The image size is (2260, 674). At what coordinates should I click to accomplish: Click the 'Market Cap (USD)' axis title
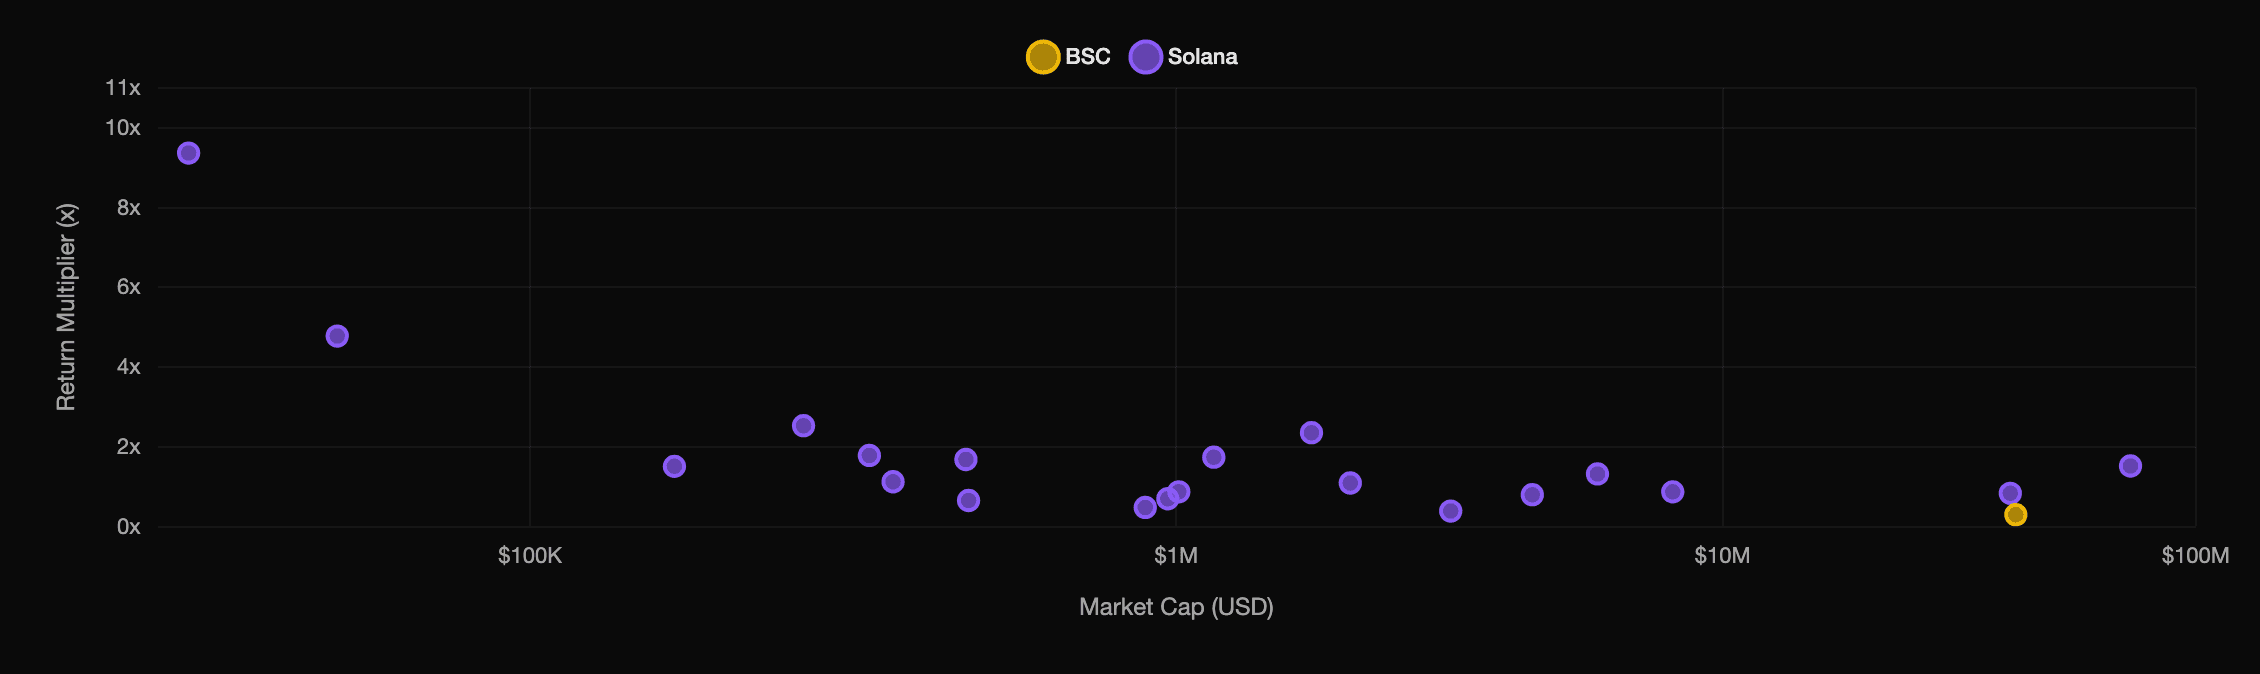click(1176, 607)
